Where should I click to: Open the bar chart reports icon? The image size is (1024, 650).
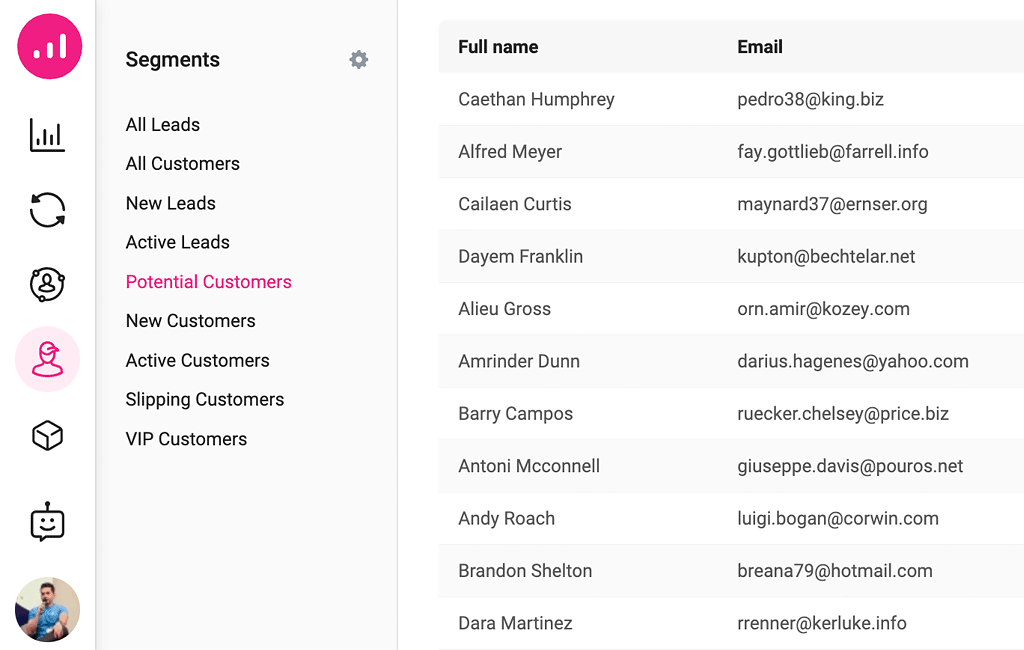47,135
